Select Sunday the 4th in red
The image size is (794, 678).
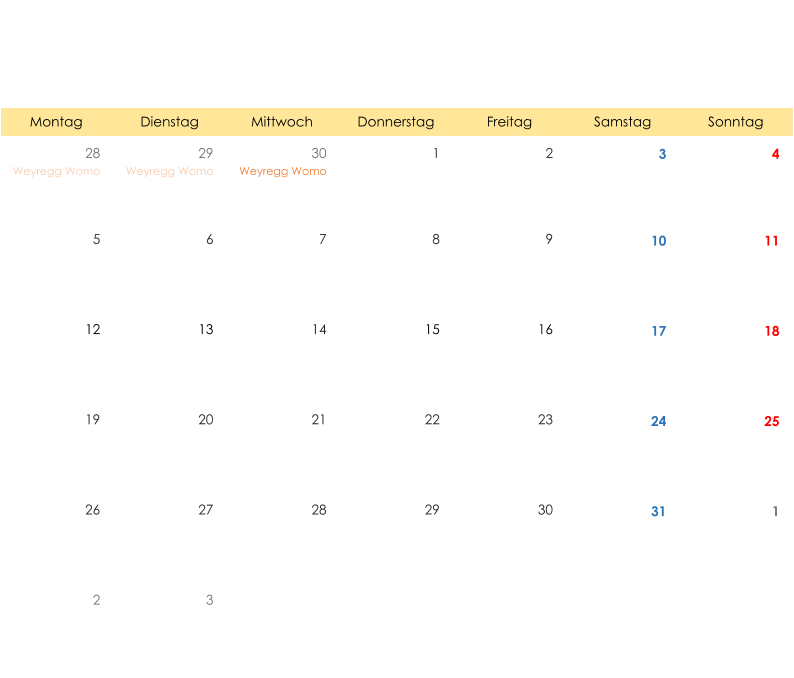click(775, 154)
